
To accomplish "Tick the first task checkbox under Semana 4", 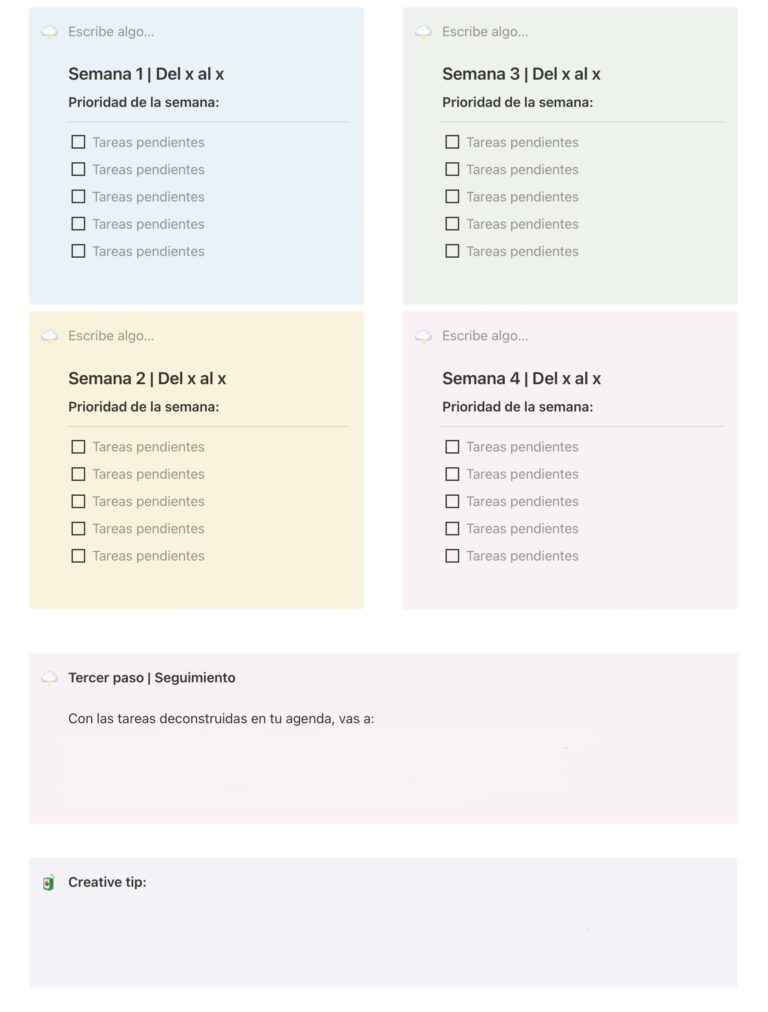I will 452,447.
